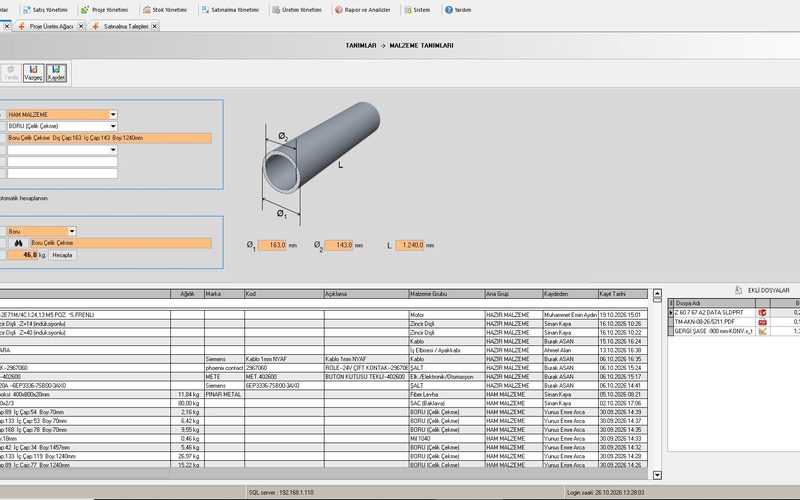
Task: Click the 80,00 kg weight cell
Action: 187,403
